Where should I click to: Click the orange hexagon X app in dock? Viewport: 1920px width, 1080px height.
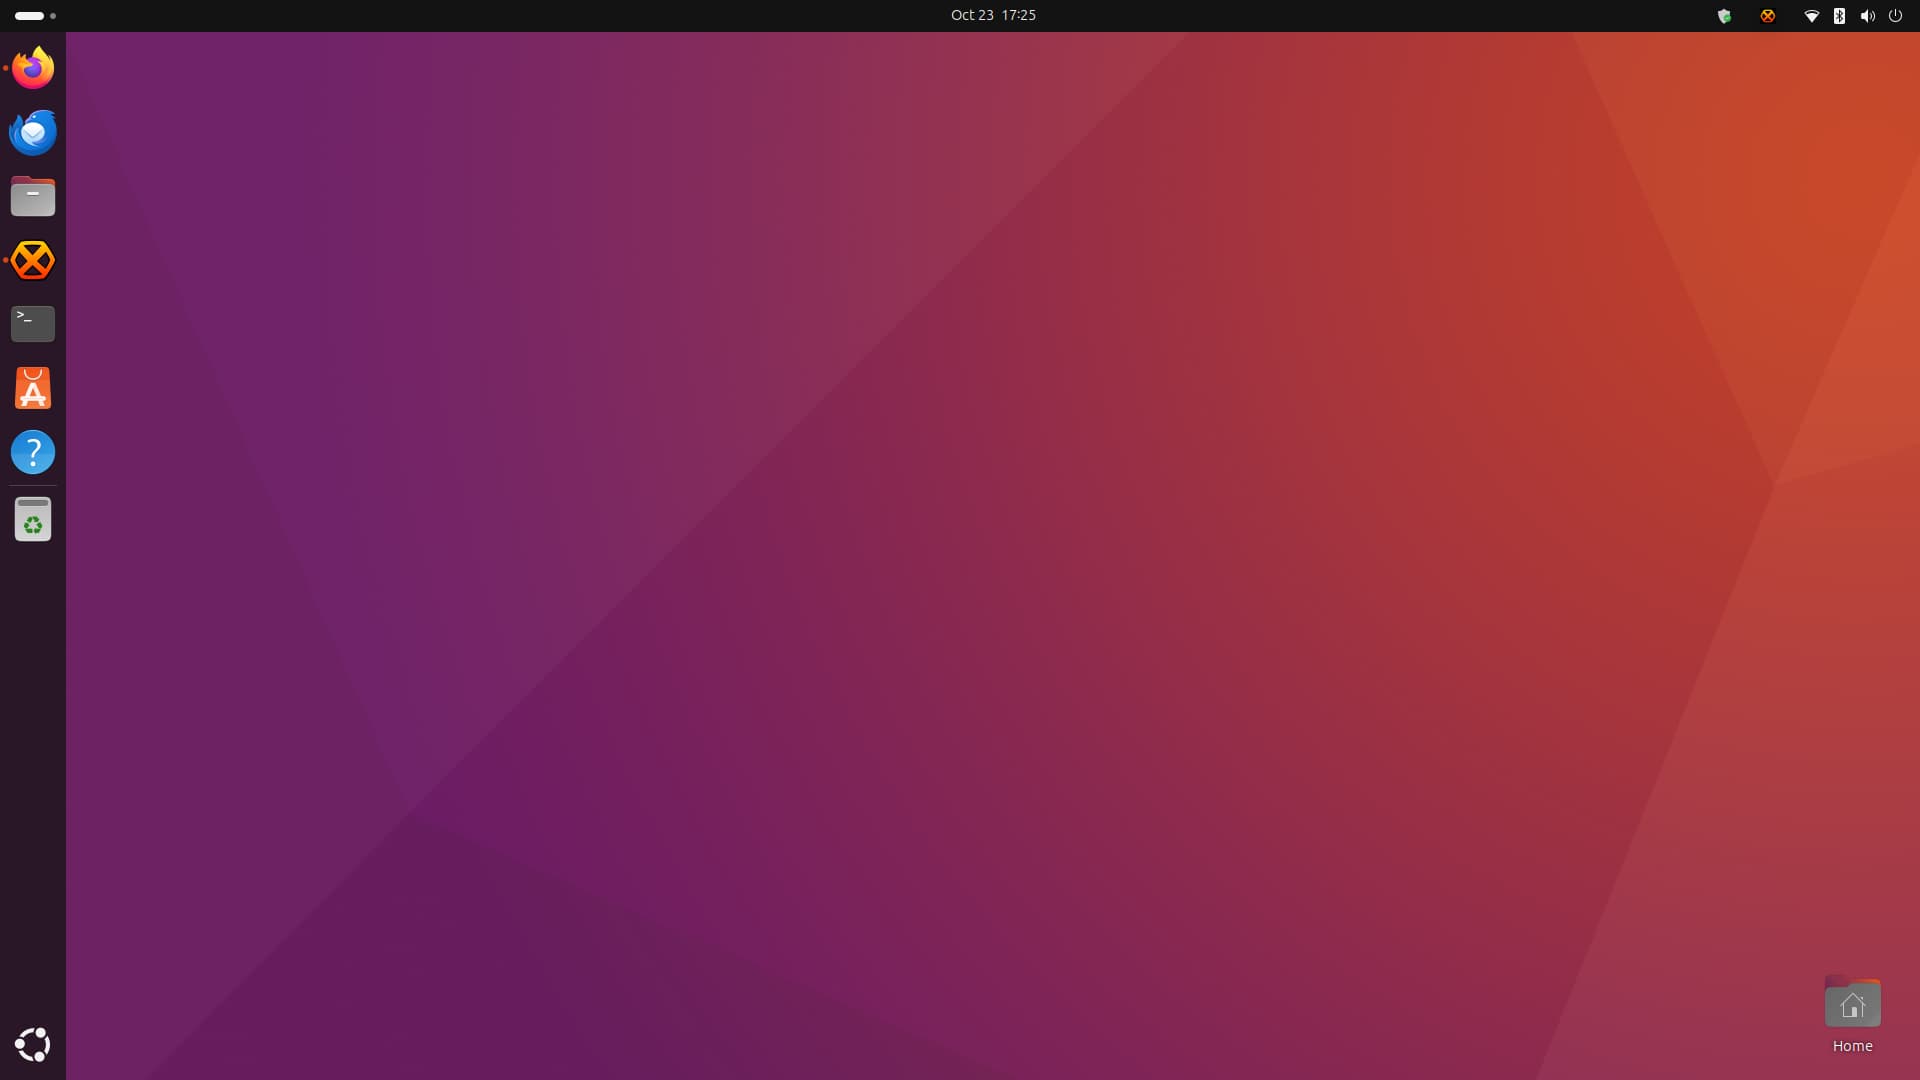click(x=33, y=260)
